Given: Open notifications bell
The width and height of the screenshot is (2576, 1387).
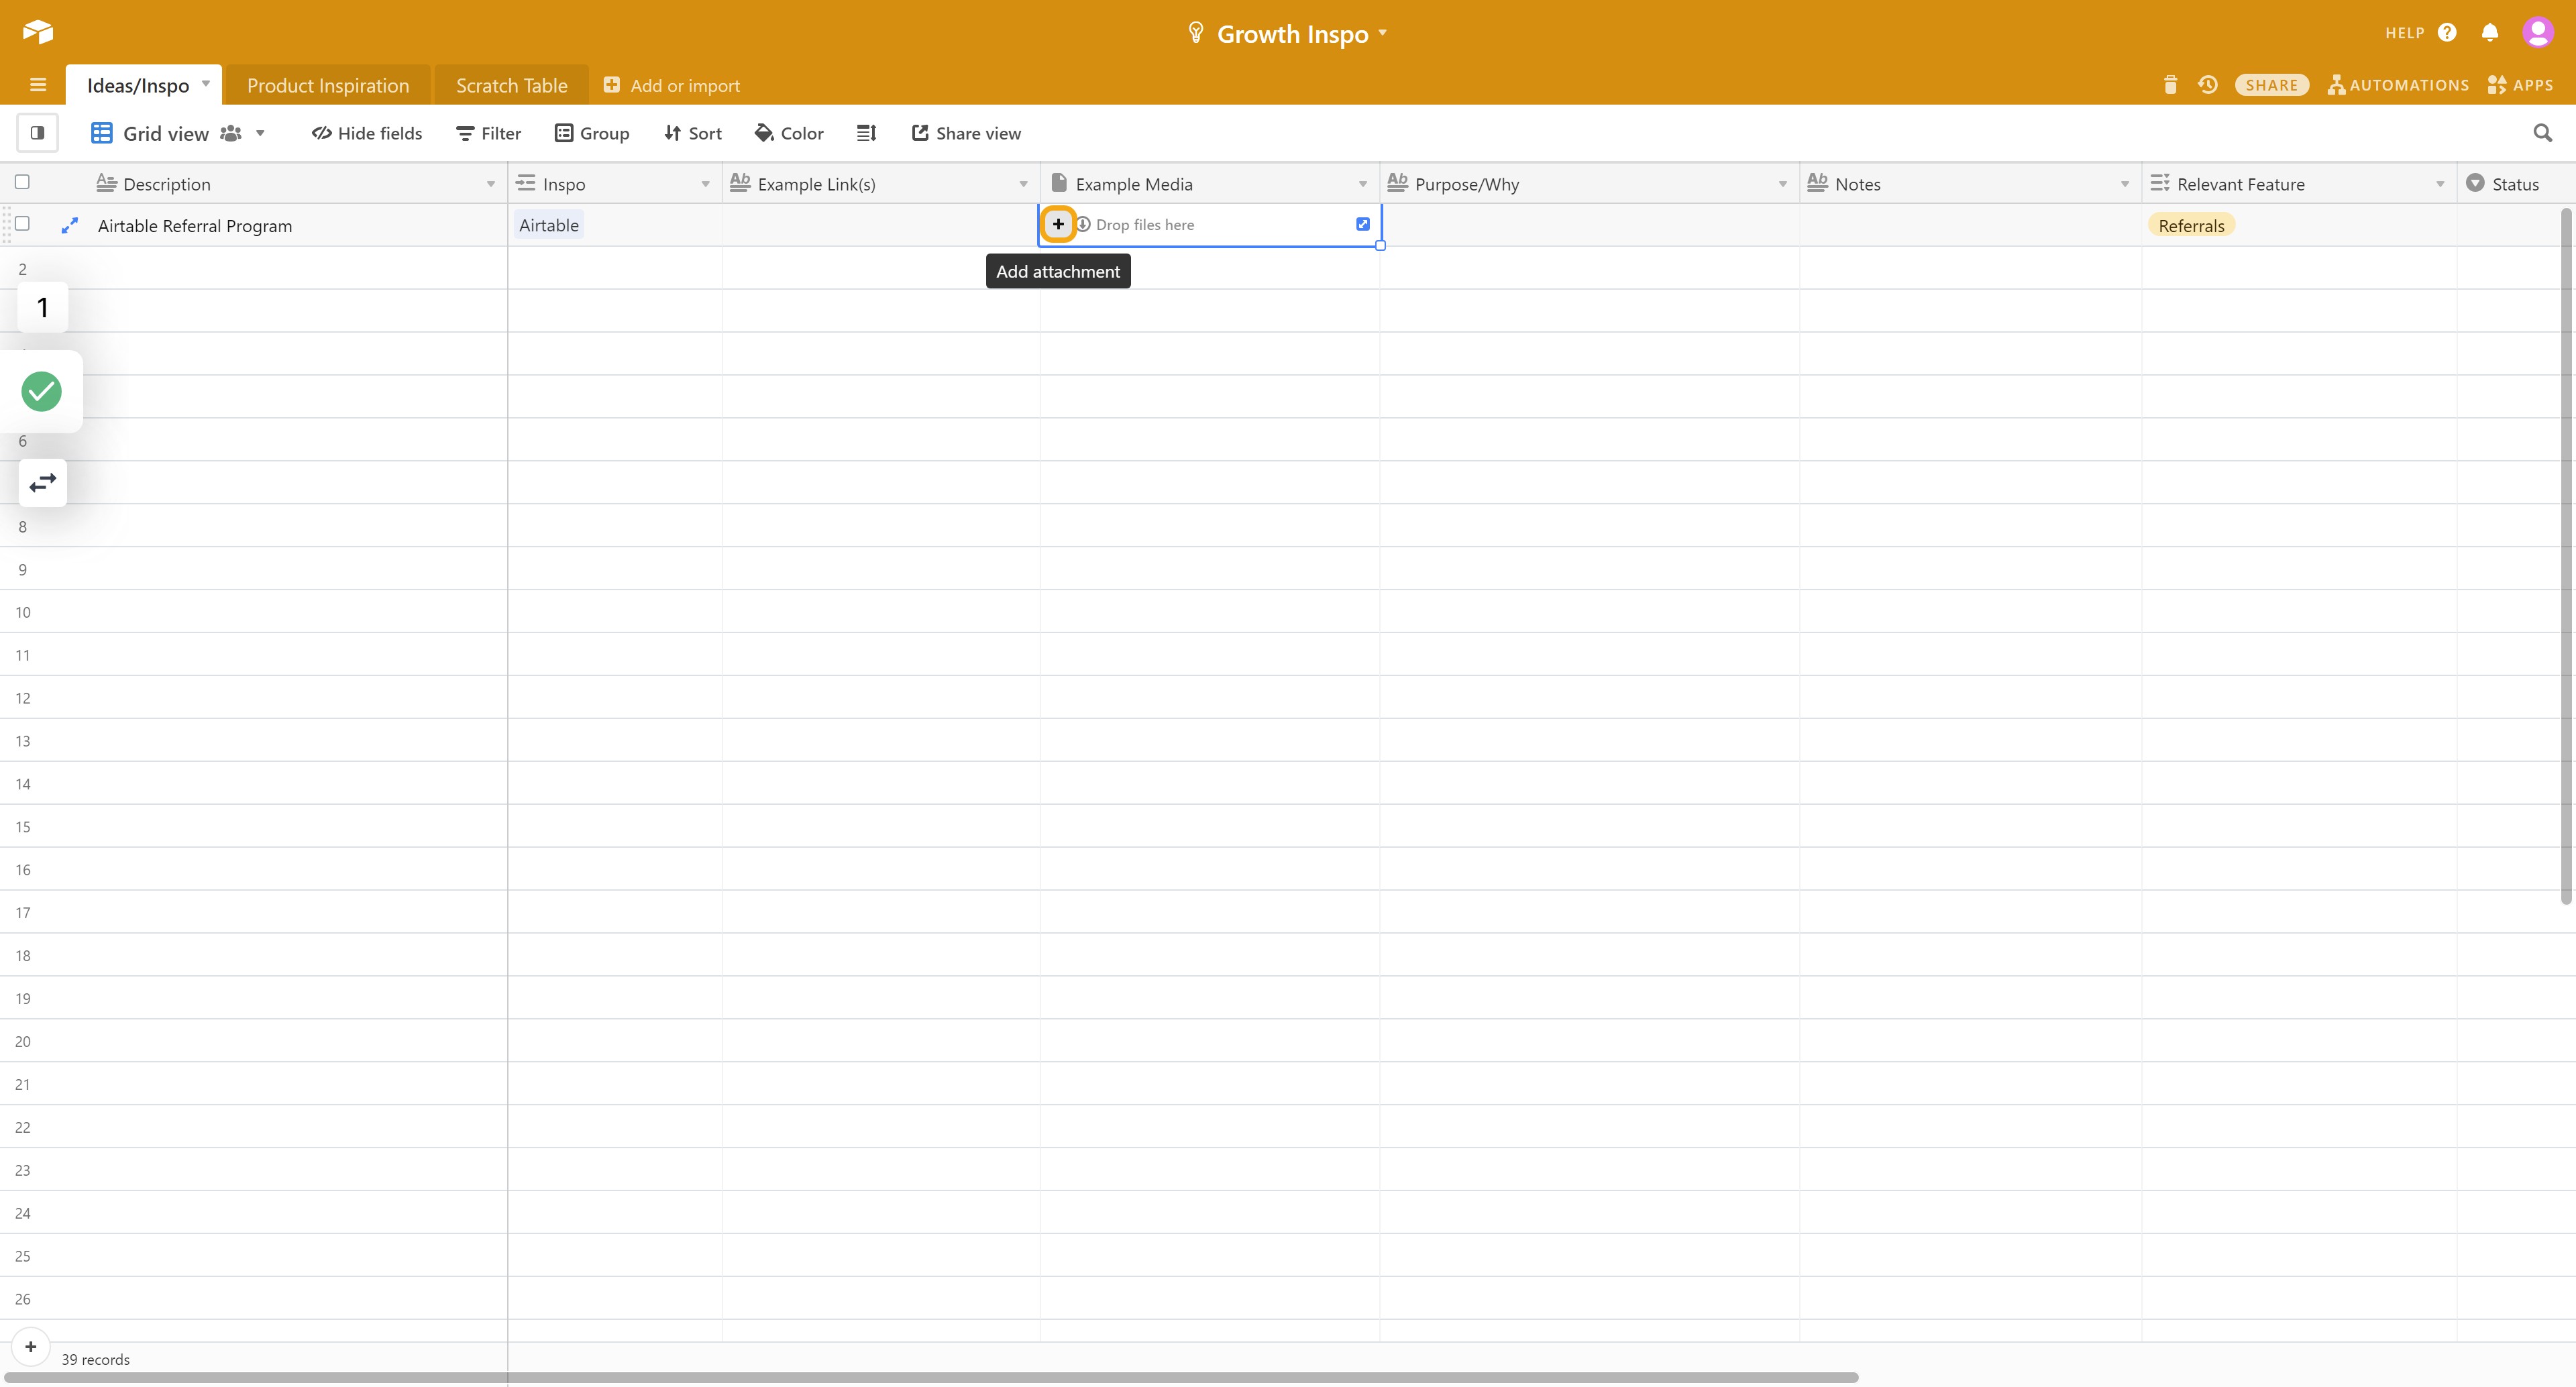Looking at the screenshot, I should (2490, 33).
